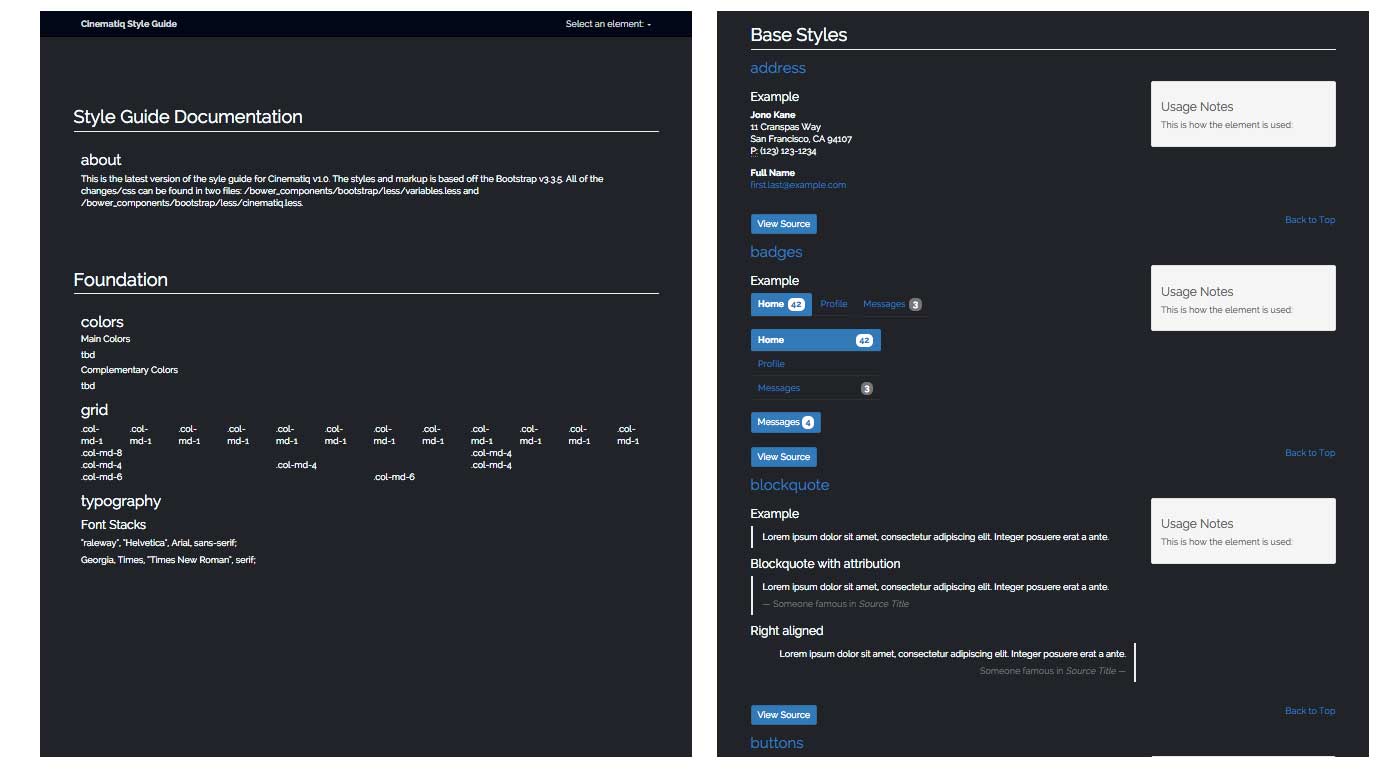Choose Messages in the stacked pills list
Viewport: 1400px width, 782px height.
(x=815, y=388)
